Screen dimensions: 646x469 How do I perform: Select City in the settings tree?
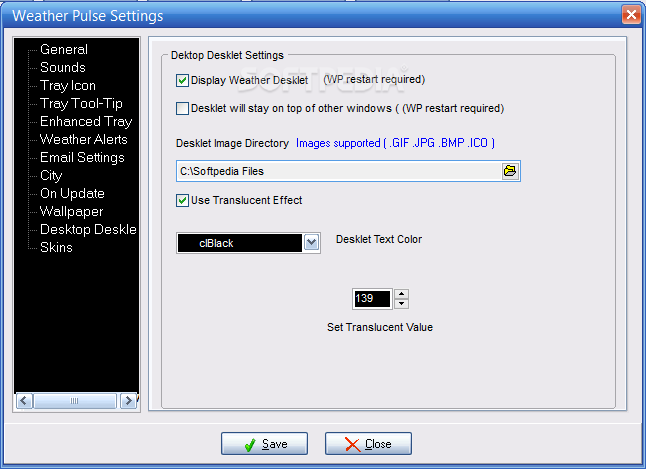click(51, 176)
